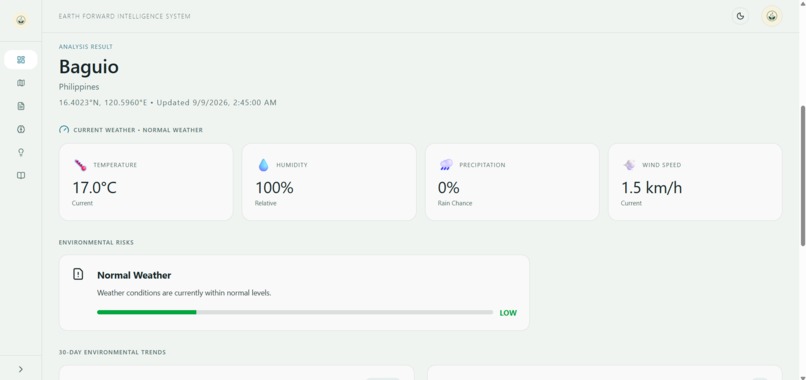Image resolution: width=806 pixels, height=380 pixels.
Task: Click the Rain Chance caption
Action: (x=455, y=203)
